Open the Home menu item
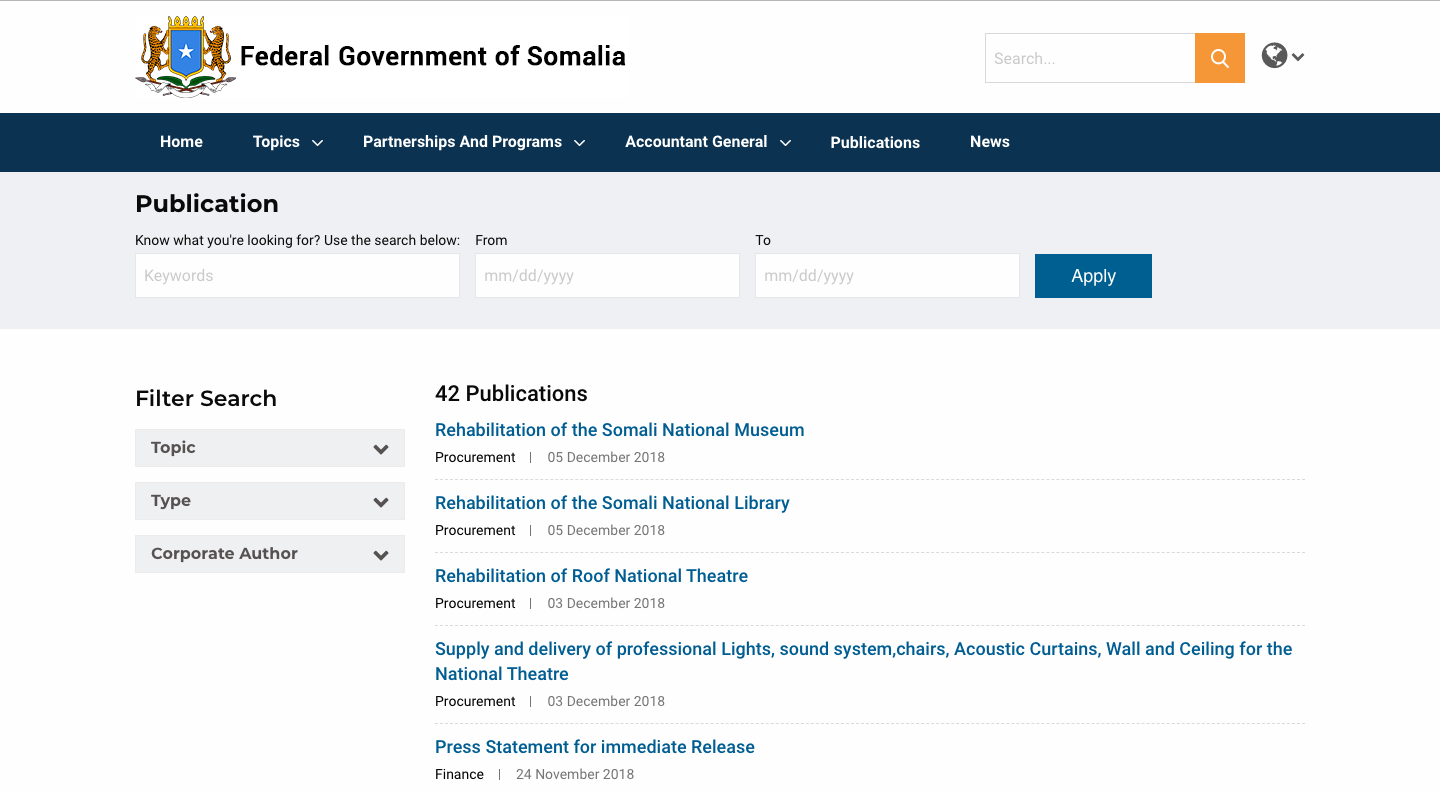 click(x=181, y=142)
